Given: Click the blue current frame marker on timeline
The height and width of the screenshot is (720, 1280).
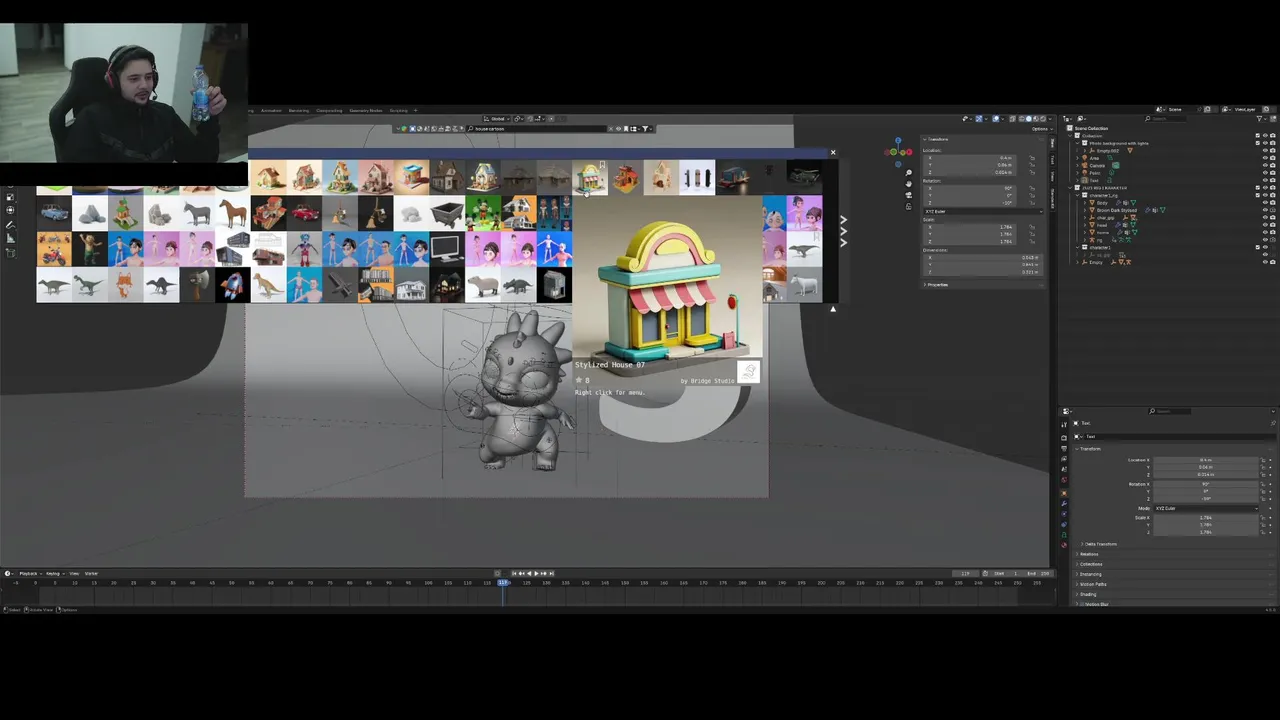Looking at the screenshot, I should tap(503, 583).
